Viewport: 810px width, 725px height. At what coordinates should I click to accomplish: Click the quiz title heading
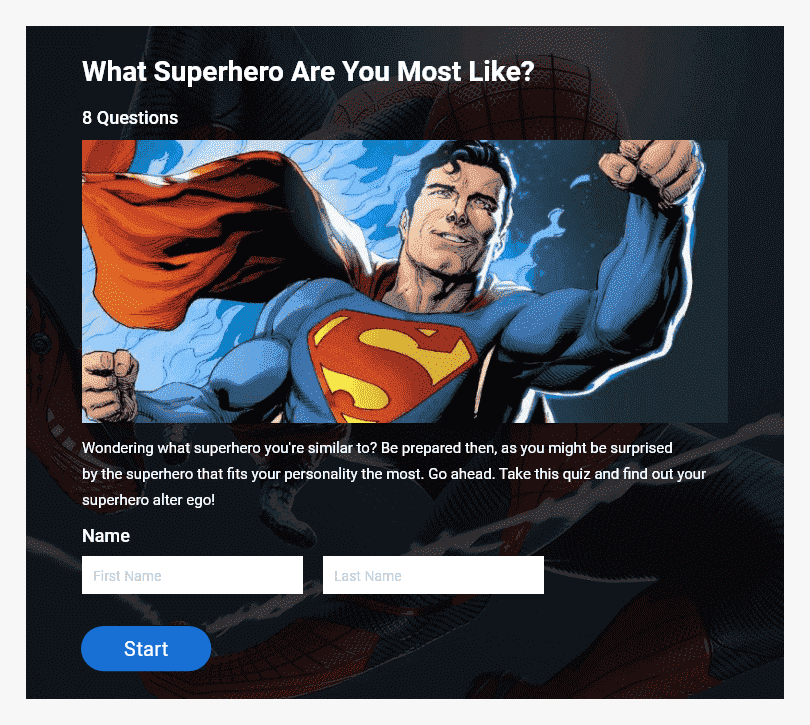click(308, 71)
